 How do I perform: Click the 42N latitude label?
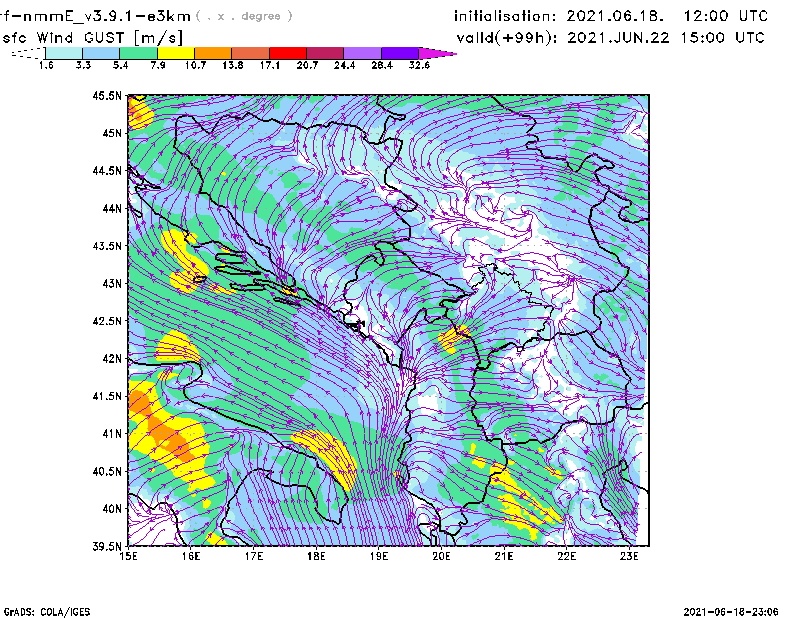tap(112, 359)
